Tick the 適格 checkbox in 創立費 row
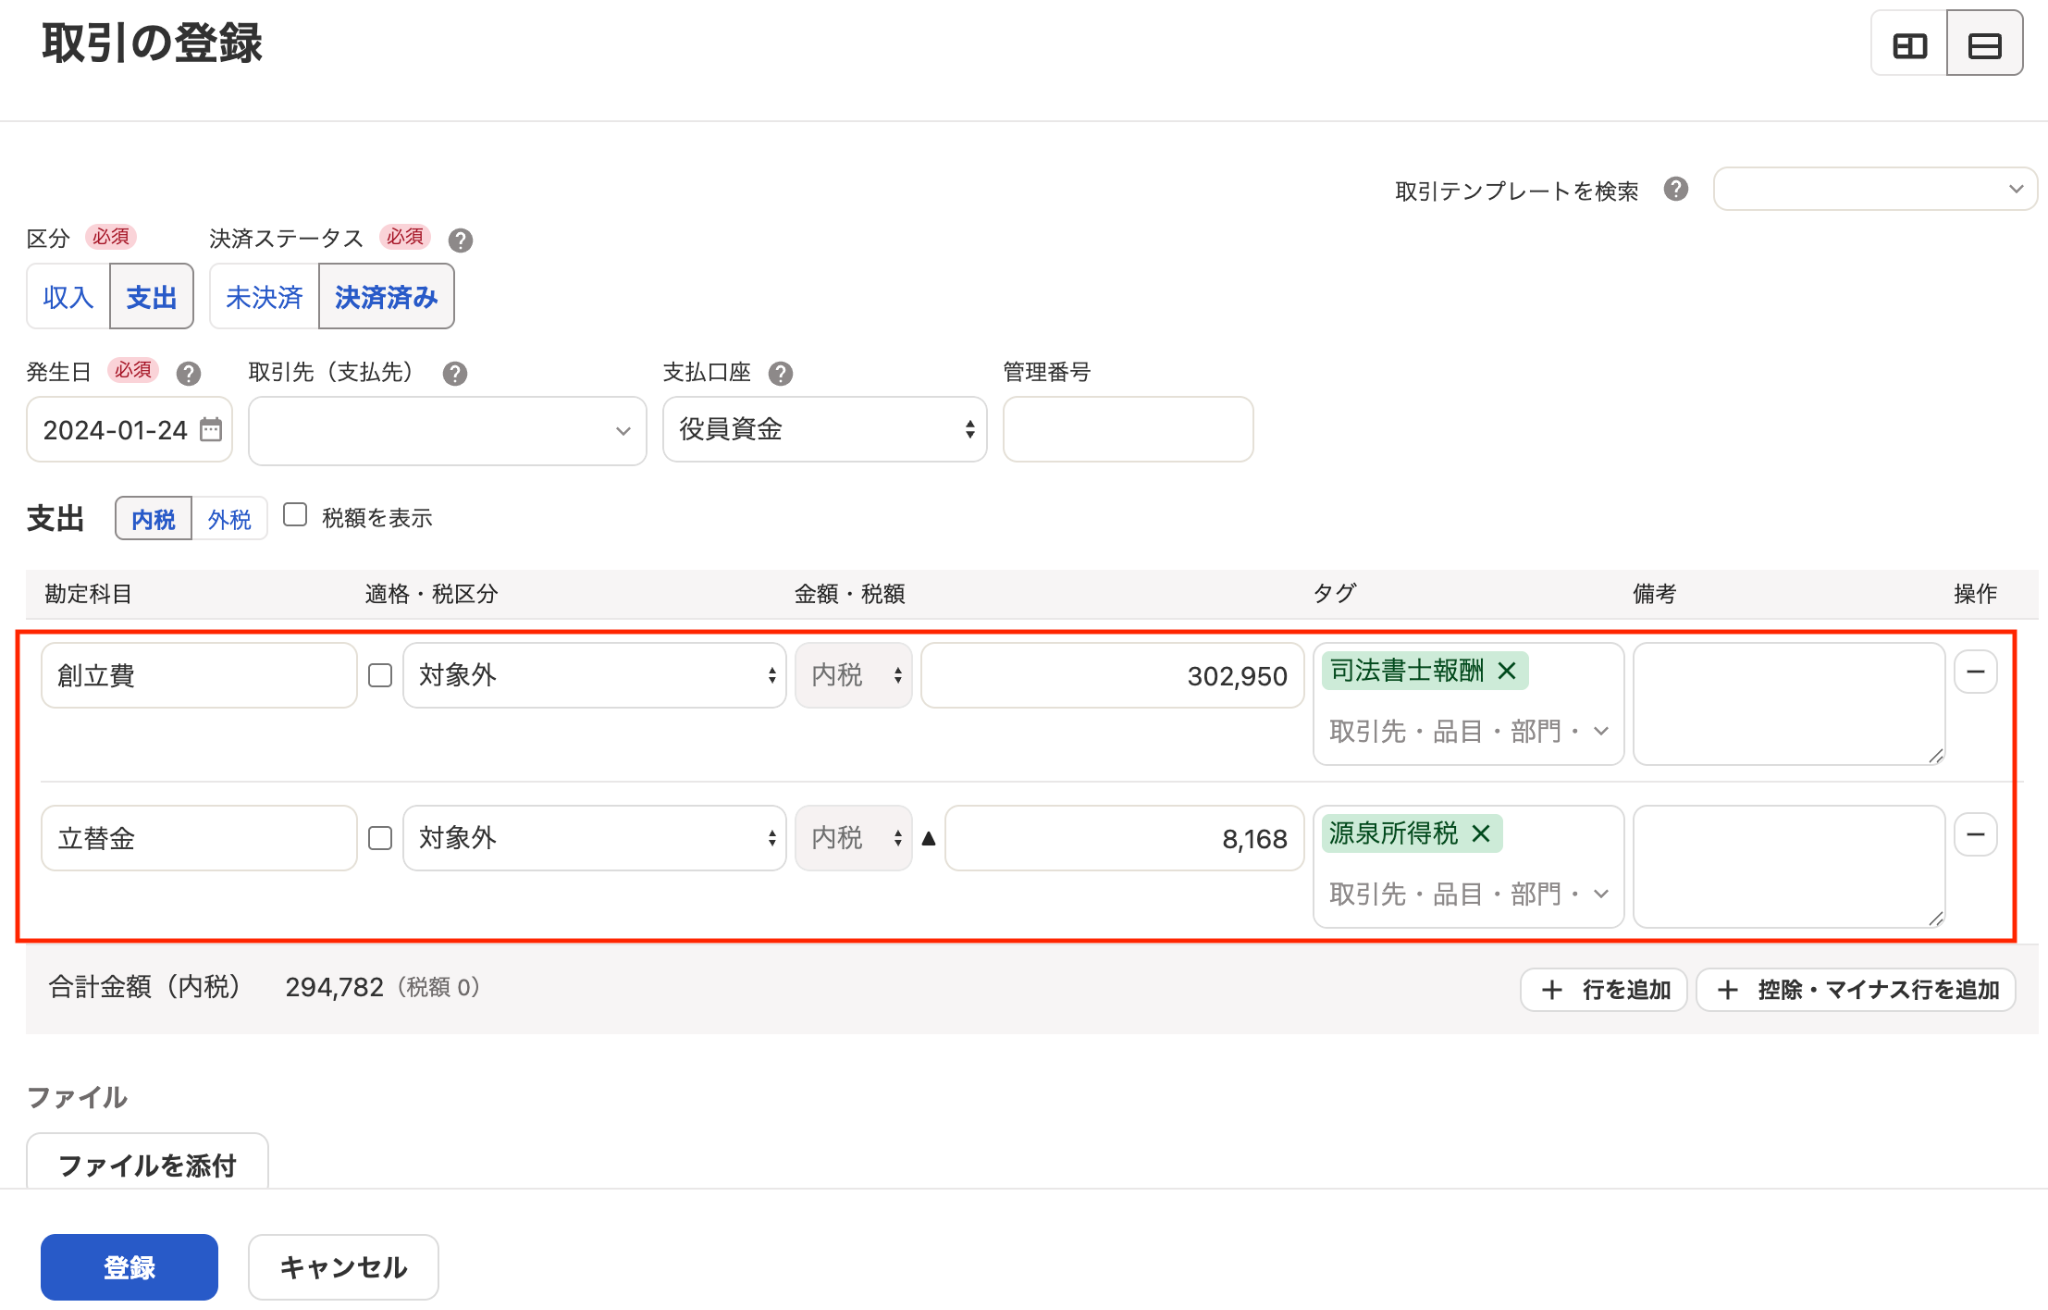 [x=380, y=676]
